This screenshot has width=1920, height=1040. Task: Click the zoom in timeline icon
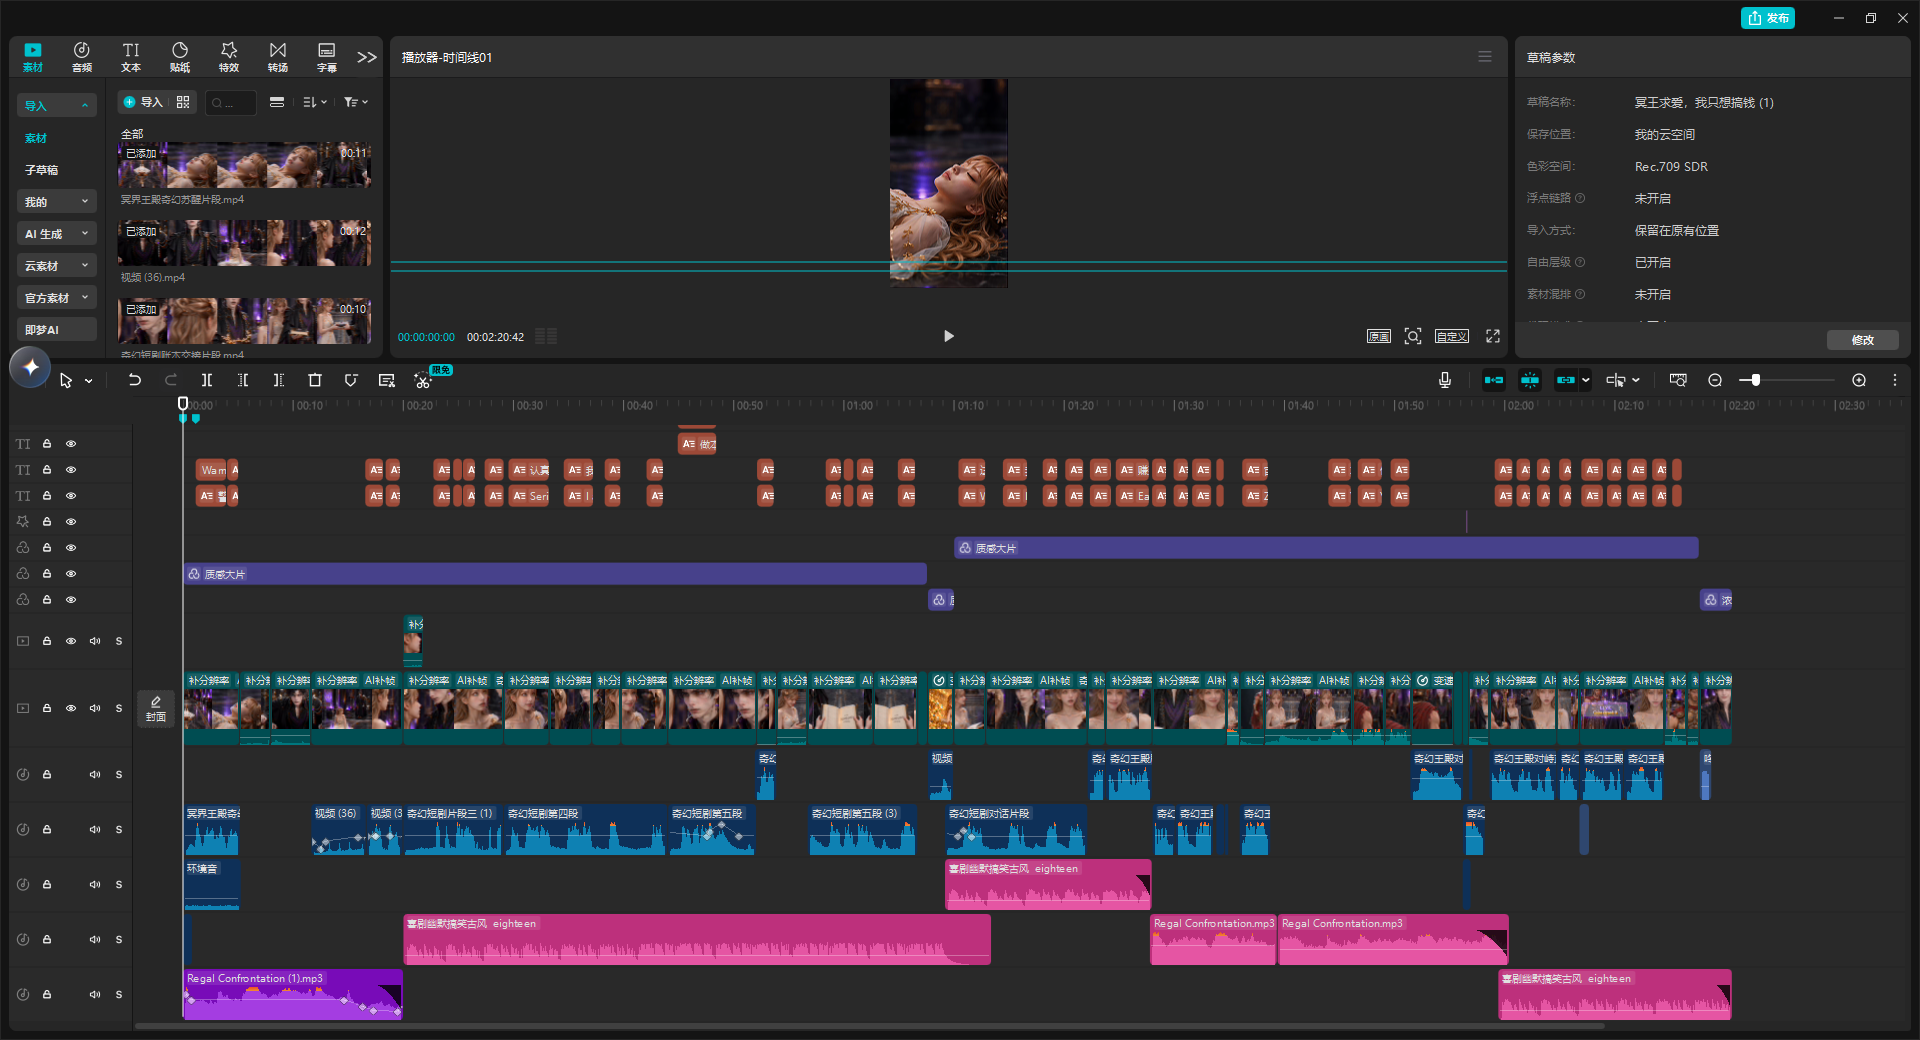1859,380
